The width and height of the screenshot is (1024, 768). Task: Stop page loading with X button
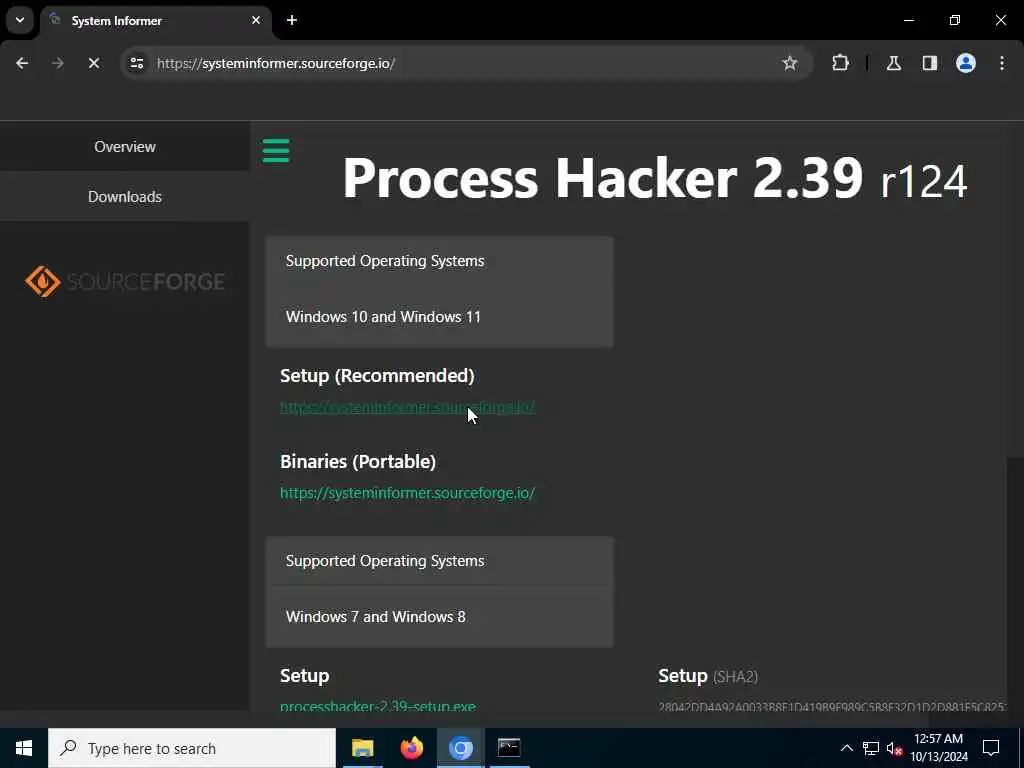(x=94, y=63)
